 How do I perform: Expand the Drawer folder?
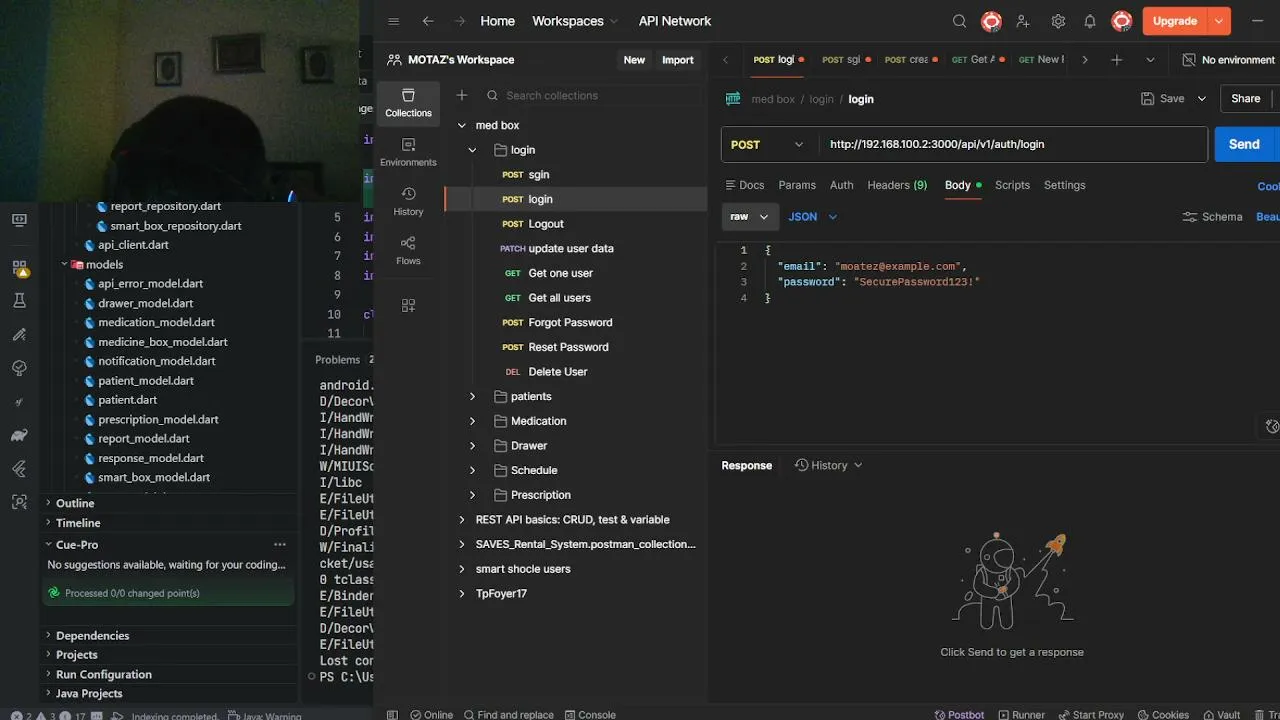(473, 446)
